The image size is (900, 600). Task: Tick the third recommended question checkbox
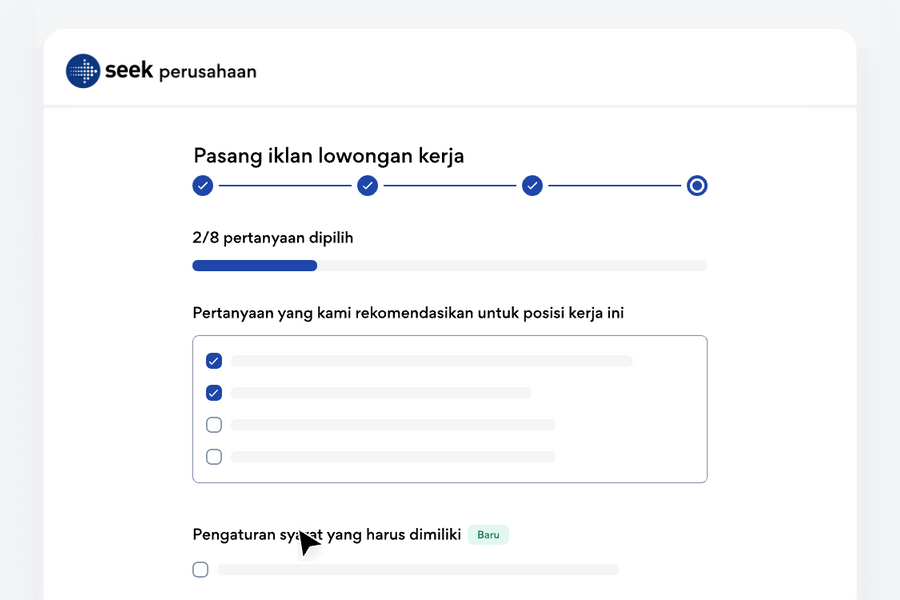tap(214, 425)
